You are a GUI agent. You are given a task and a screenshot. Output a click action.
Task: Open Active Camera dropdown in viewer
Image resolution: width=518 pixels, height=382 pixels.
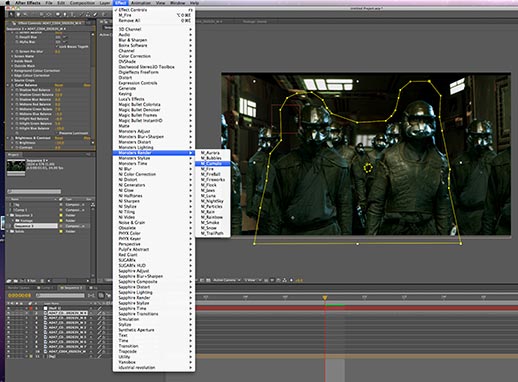pyautogui.click(x=226, y=280)
